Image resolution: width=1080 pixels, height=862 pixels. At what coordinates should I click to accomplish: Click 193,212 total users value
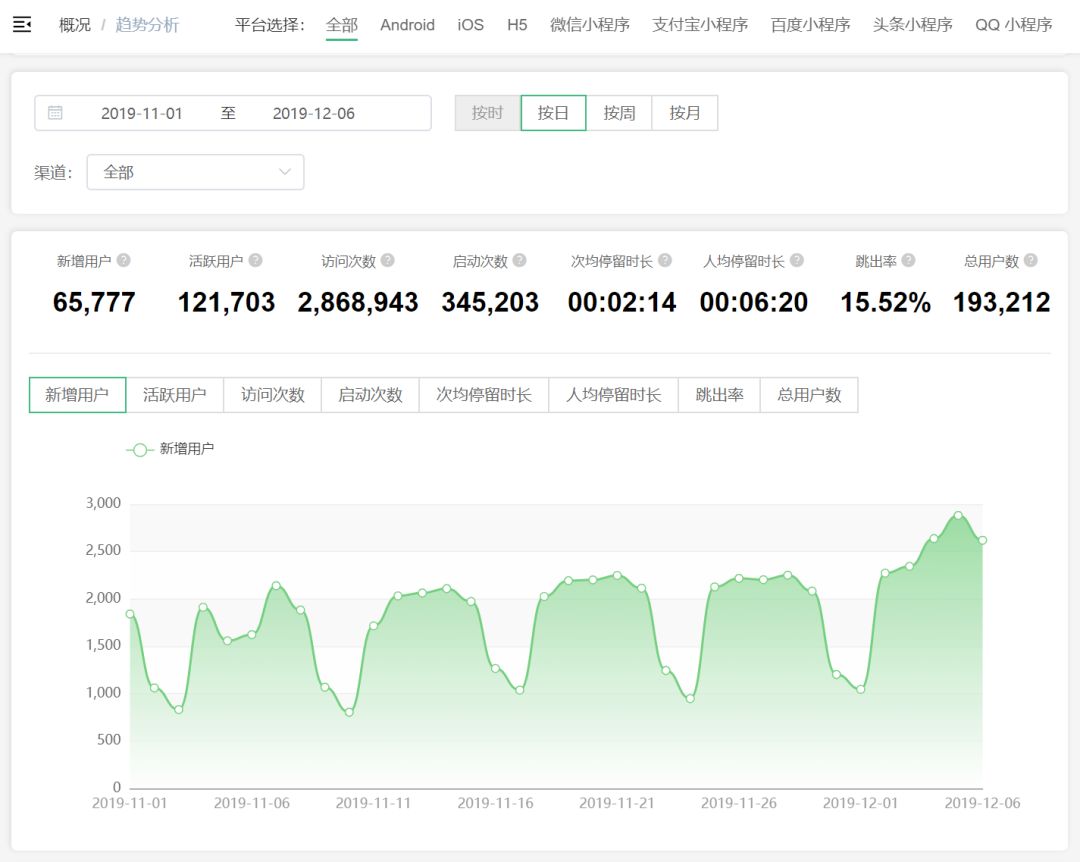tap(1001, 302)
